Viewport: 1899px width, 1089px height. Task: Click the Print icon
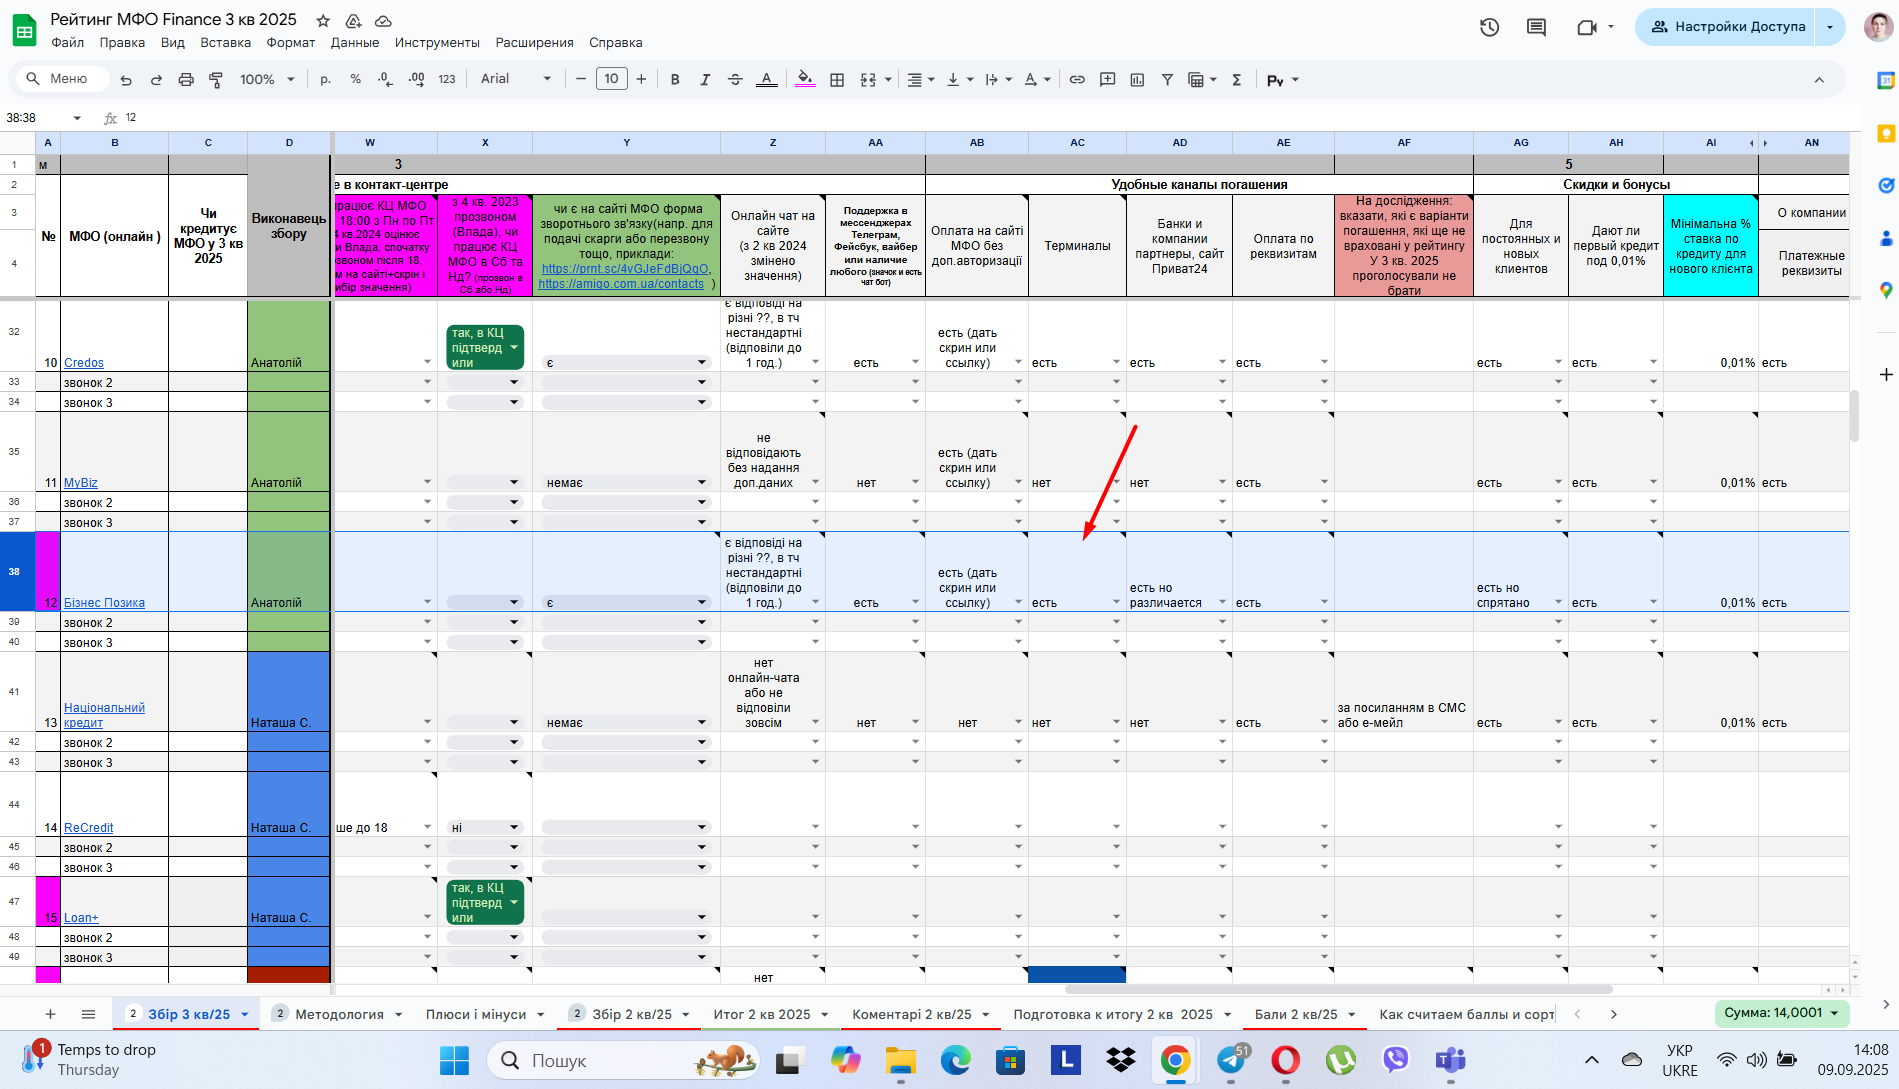tap(186, 80)
